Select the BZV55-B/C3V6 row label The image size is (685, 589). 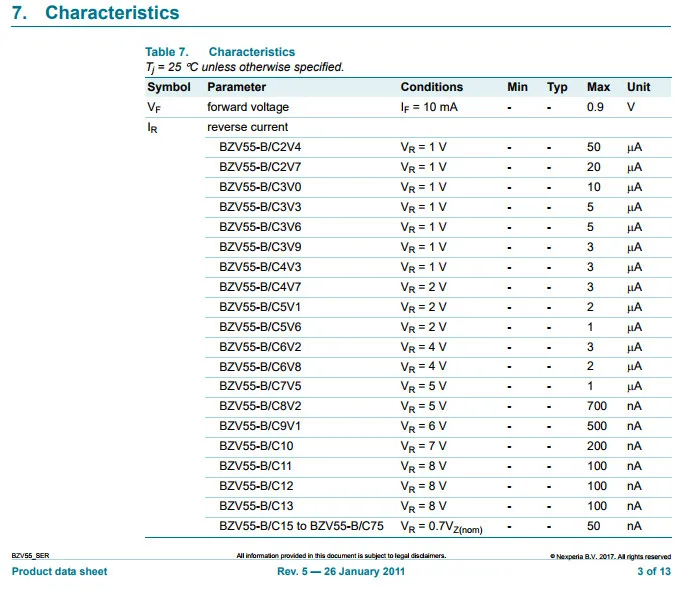coord(260,227)
